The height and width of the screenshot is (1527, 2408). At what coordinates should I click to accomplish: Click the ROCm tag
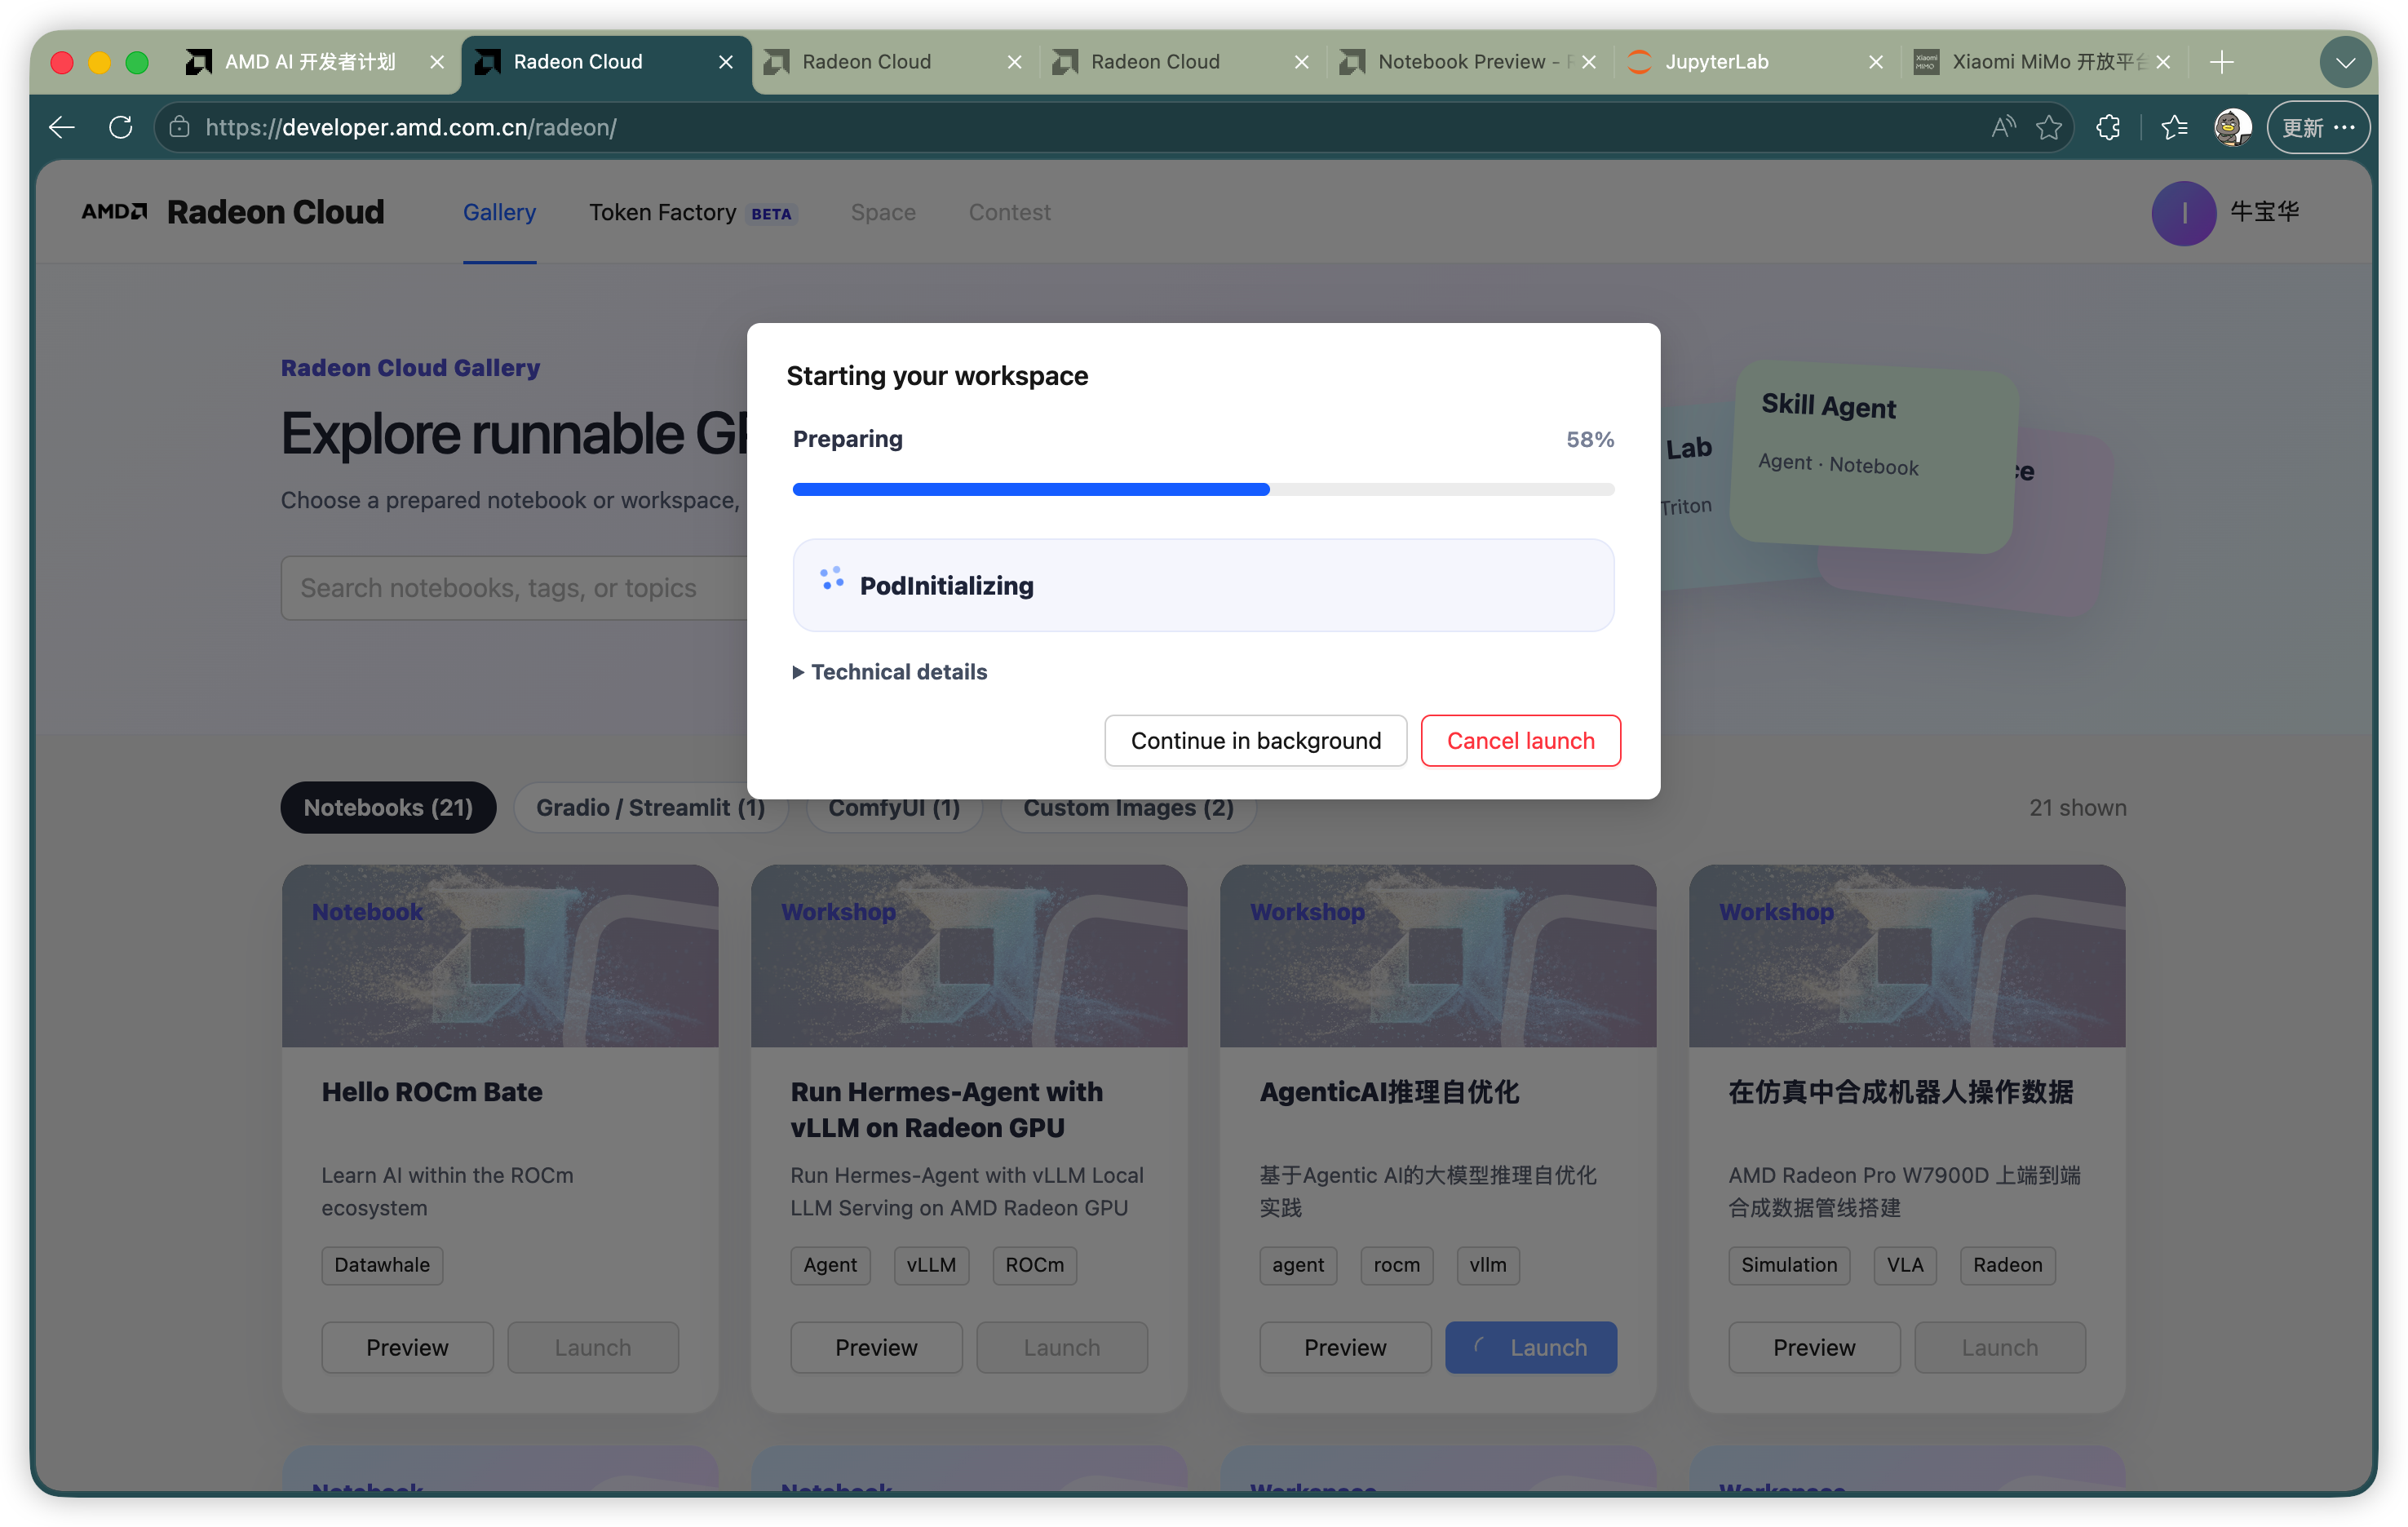(1035, 1265)
